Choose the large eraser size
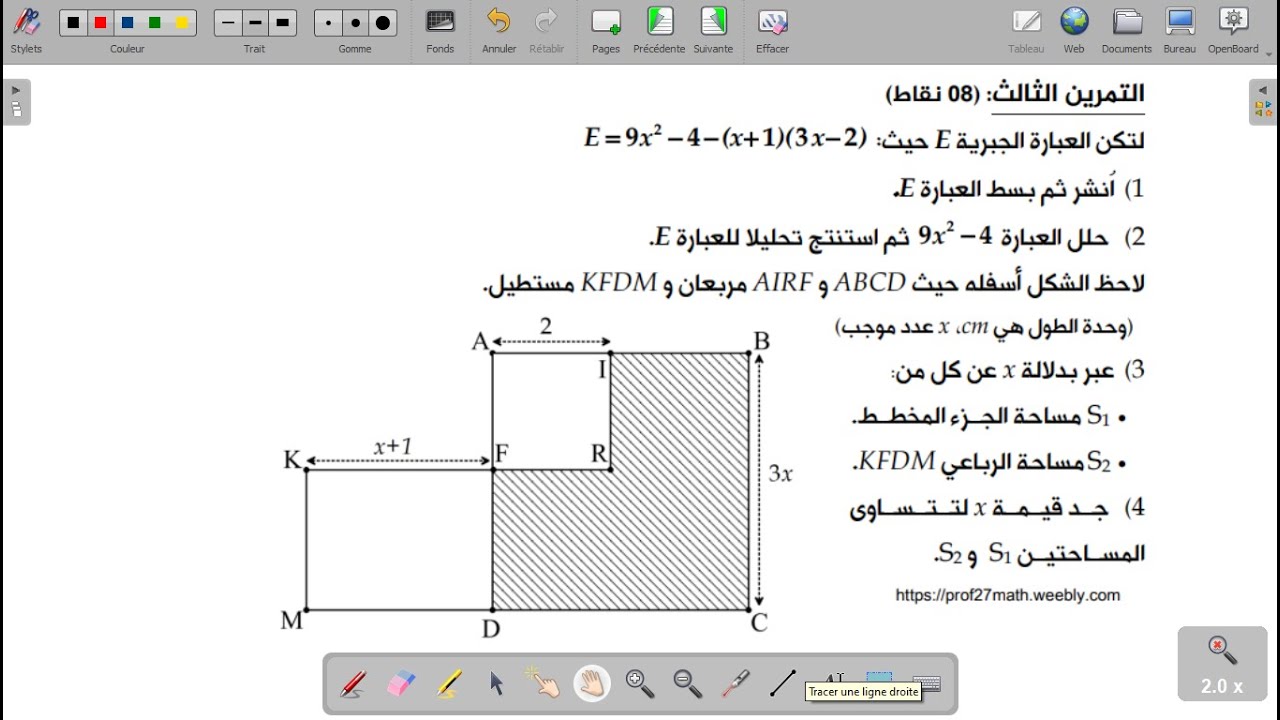Image resolution: width=1280 pixels, height=720 pixels. 382,23
